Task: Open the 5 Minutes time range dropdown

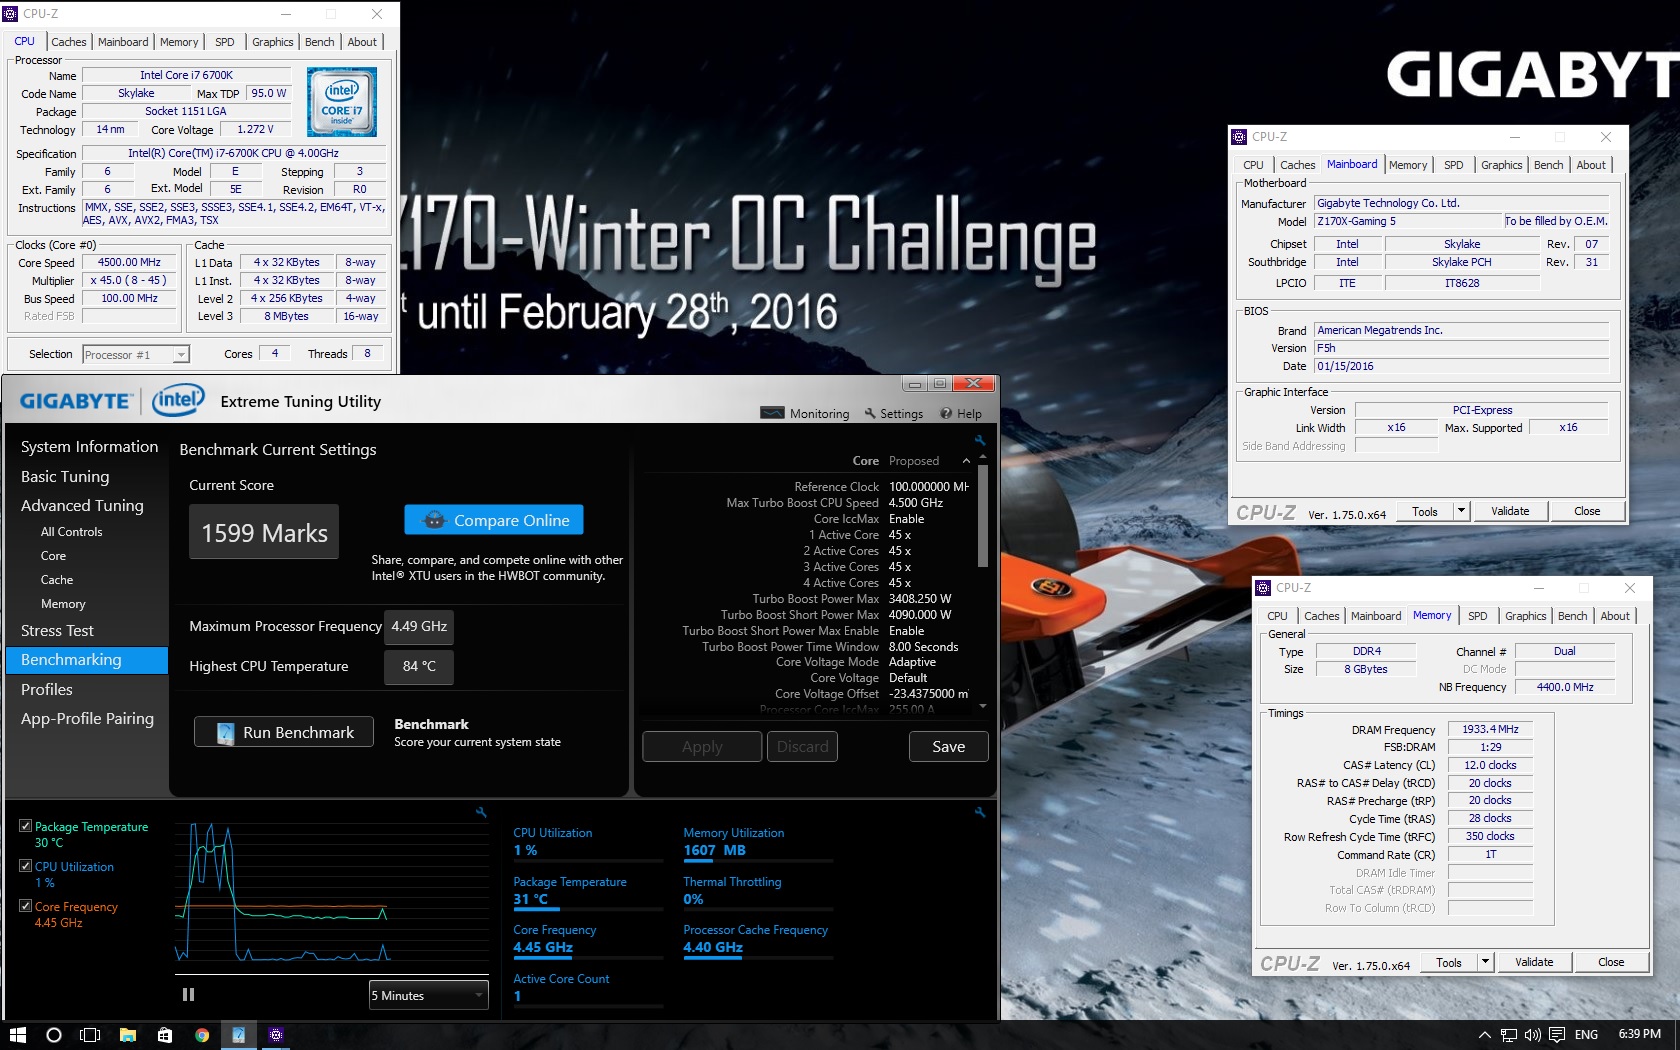Action: [428, 995]
